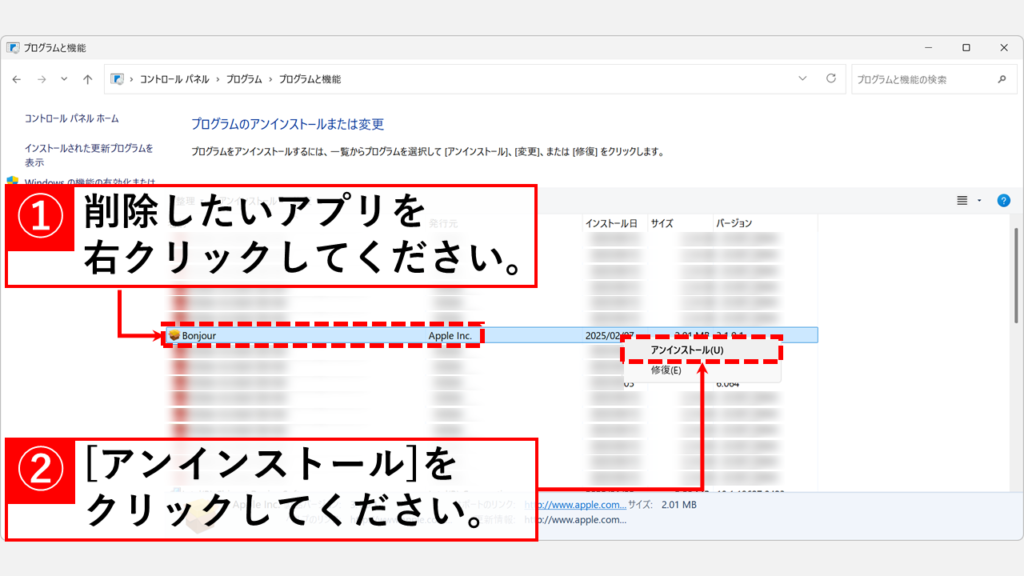Screen dimensions: 1024x576
Task: Click the Back arrow in navigation bar
Action: (17, 79)
